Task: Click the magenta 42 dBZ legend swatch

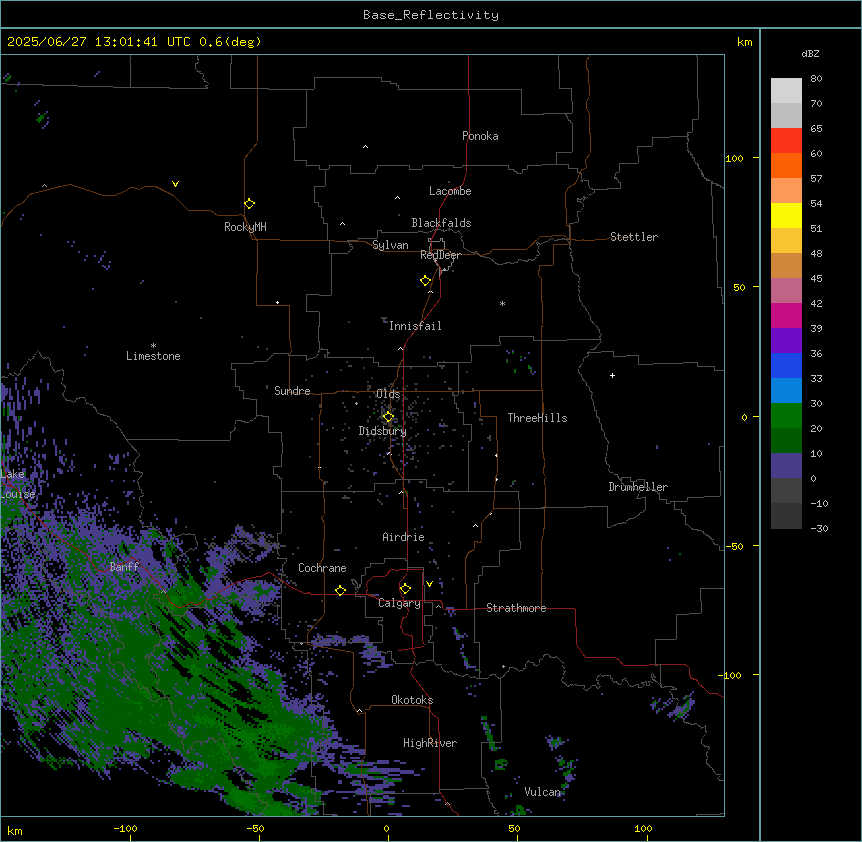Action: tap(786, 315)
